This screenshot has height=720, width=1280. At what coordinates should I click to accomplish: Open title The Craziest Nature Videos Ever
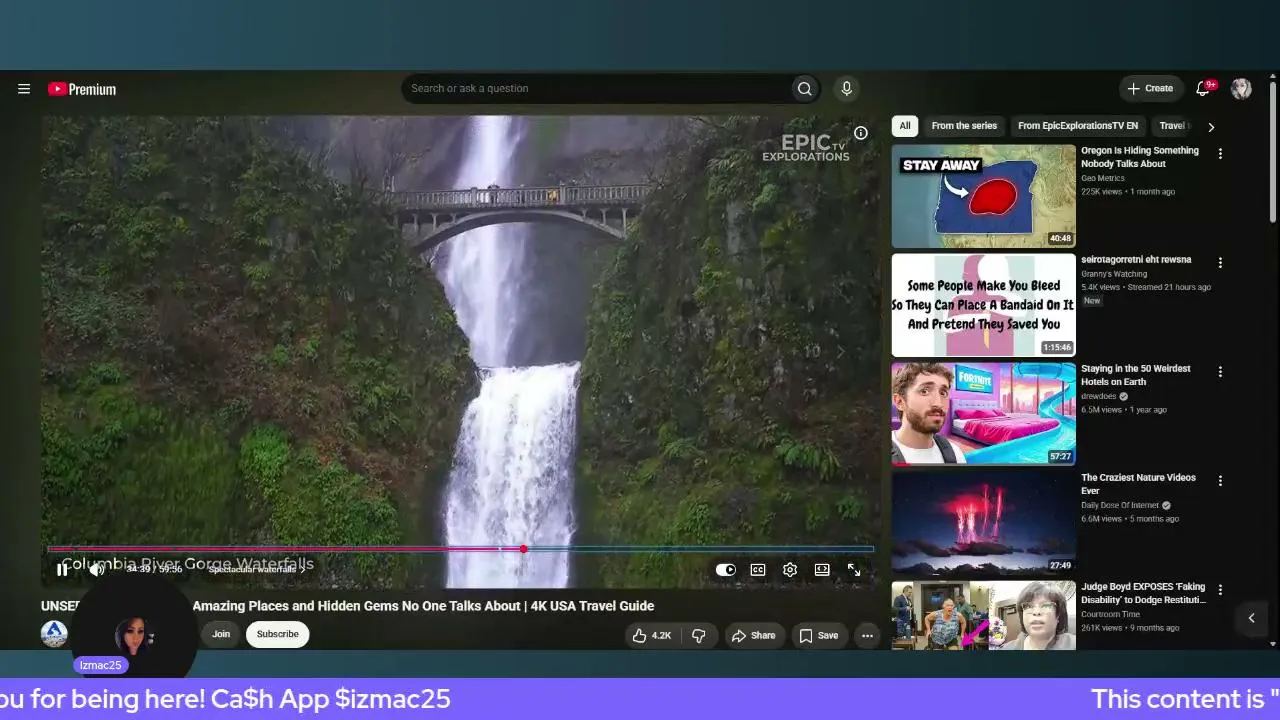[1138, 484]
